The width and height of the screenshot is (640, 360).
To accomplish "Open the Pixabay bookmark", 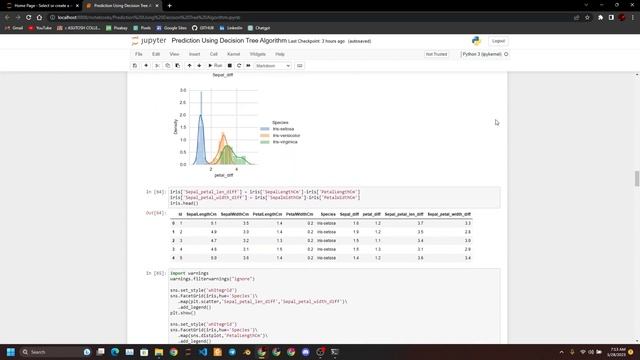I will point(117,28).
